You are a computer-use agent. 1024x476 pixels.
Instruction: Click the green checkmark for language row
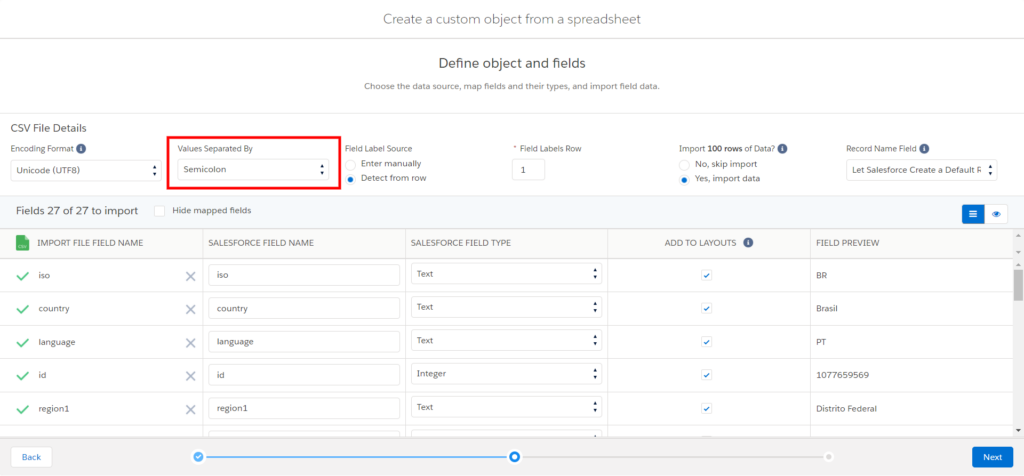22,343
